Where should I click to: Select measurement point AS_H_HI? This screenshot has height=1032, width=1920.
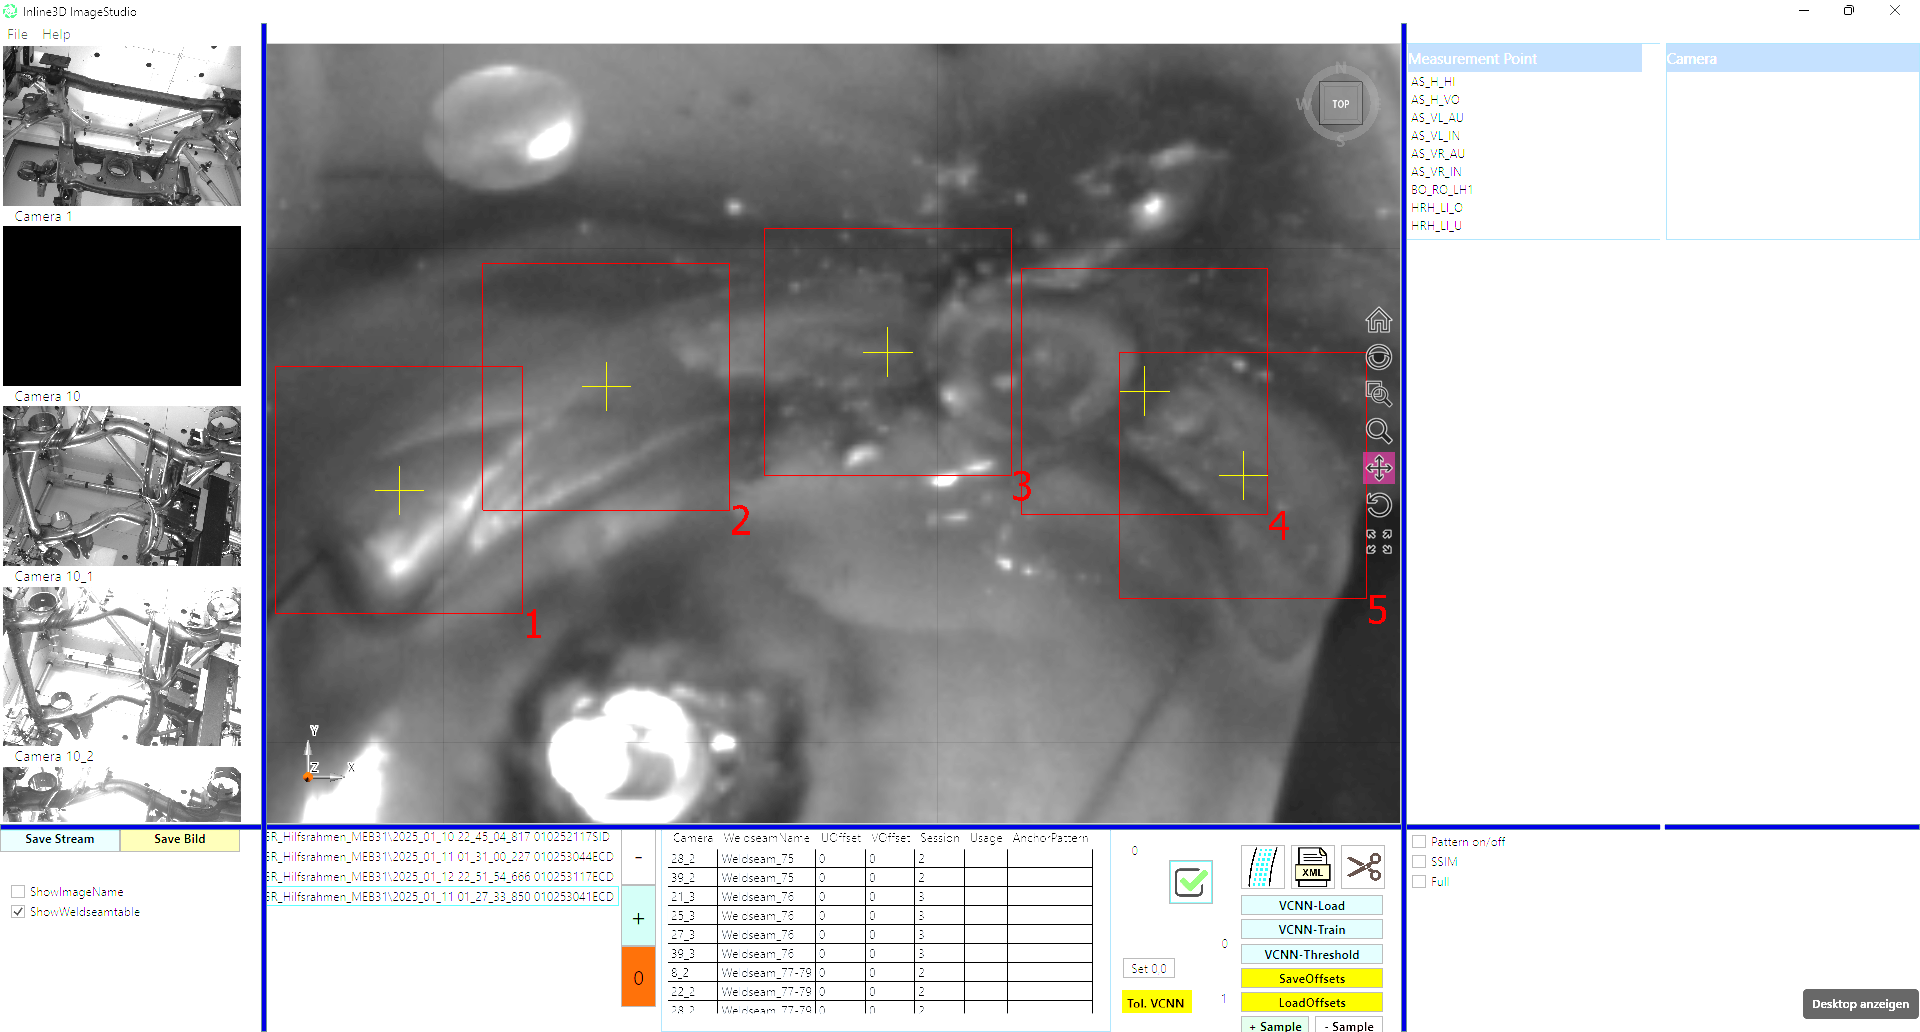point(1432,82)
